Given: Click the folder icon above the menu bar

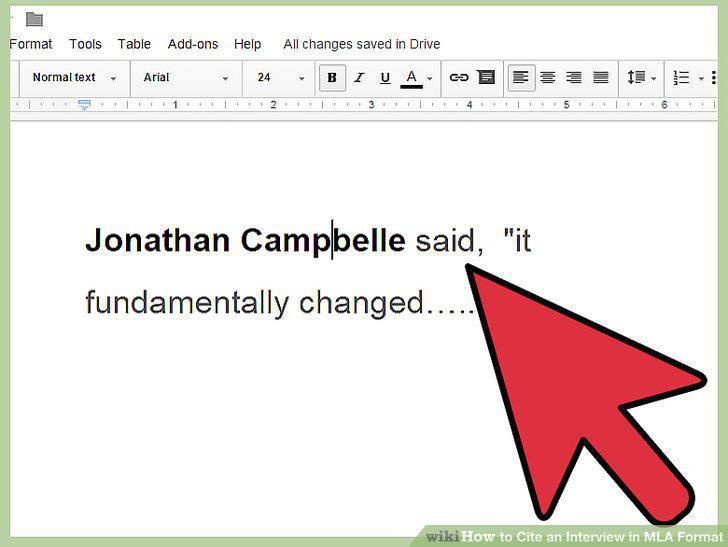Looking at the screenshot, I should point(34,20).
